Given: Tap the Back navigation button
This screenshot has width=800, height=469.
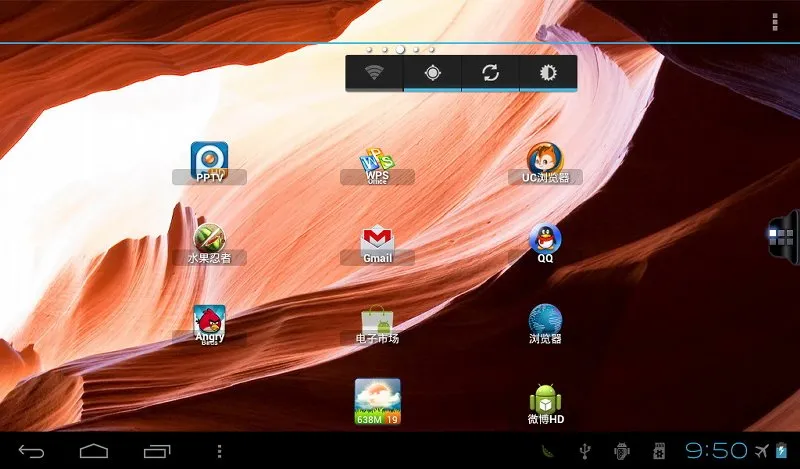Looking at the screenshot, I should (x=32, y=451).
